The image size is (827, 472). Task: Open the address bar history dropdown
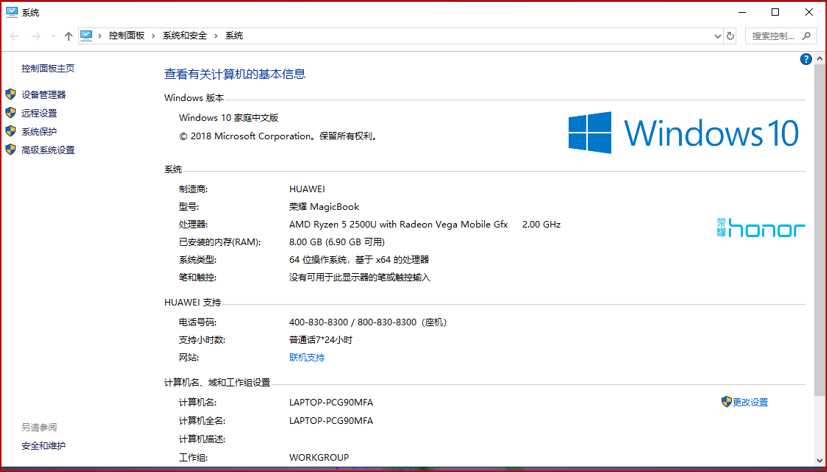coord(717,36)
